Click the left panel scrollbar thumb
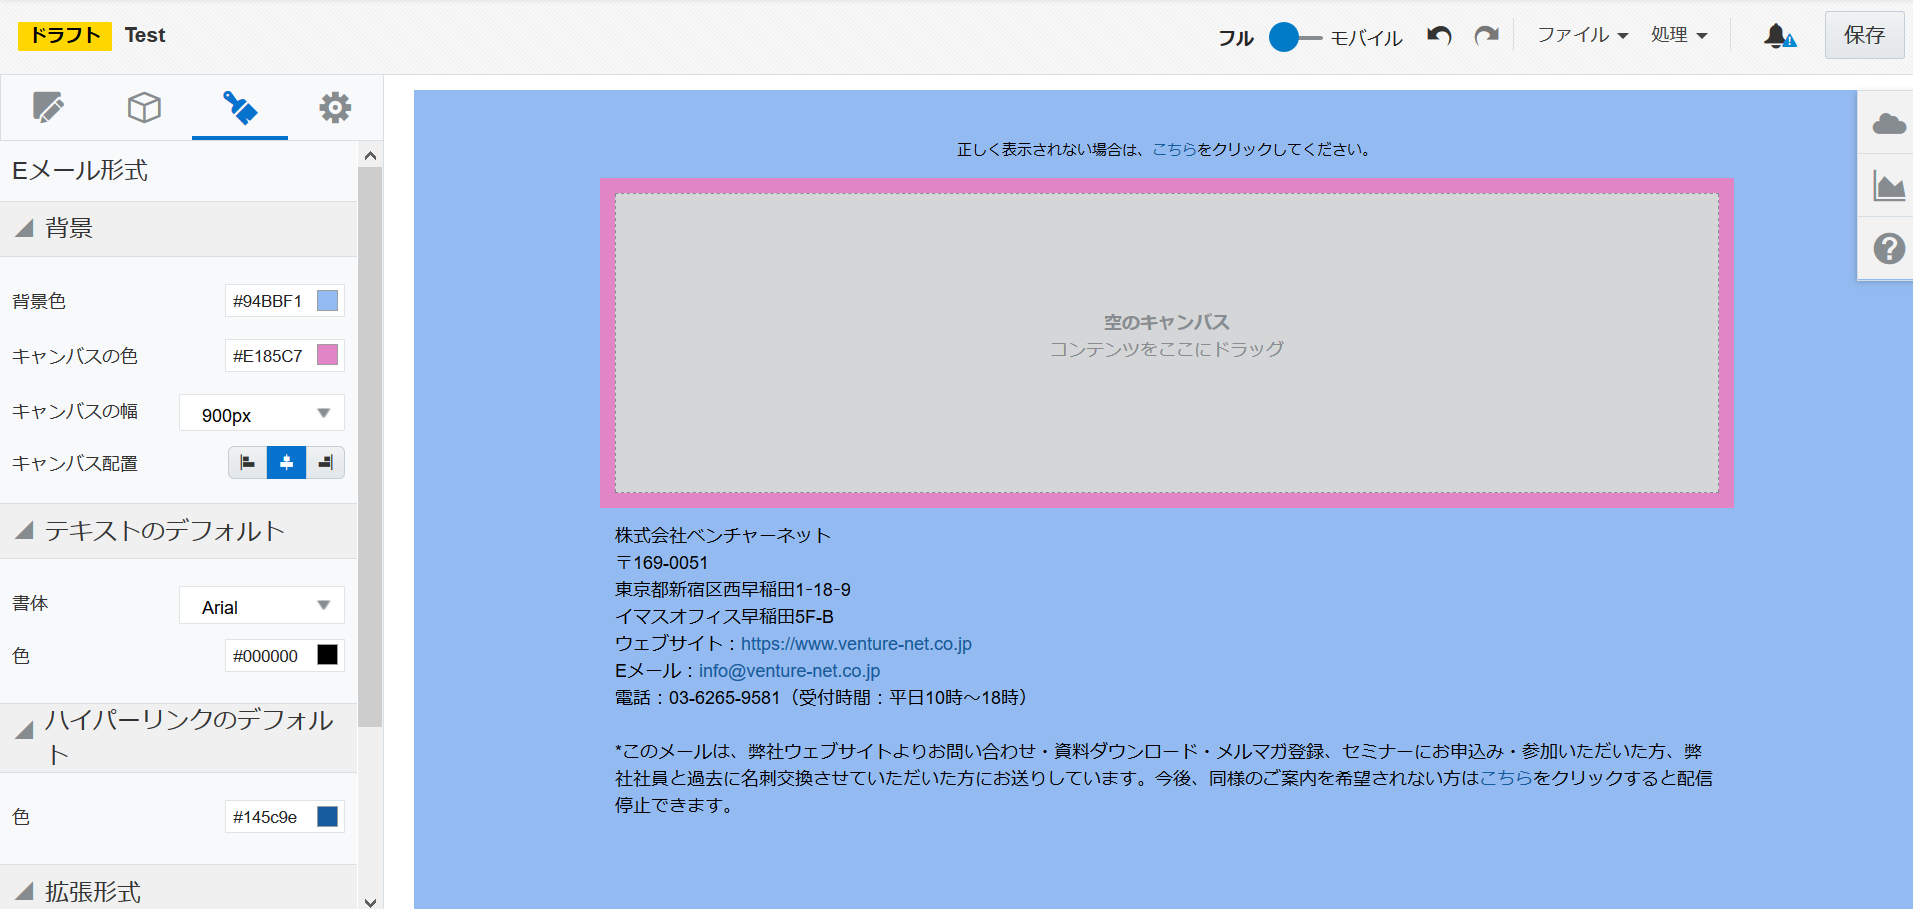The width and height of the screenshot is (1913, 909). pos(370,447)
